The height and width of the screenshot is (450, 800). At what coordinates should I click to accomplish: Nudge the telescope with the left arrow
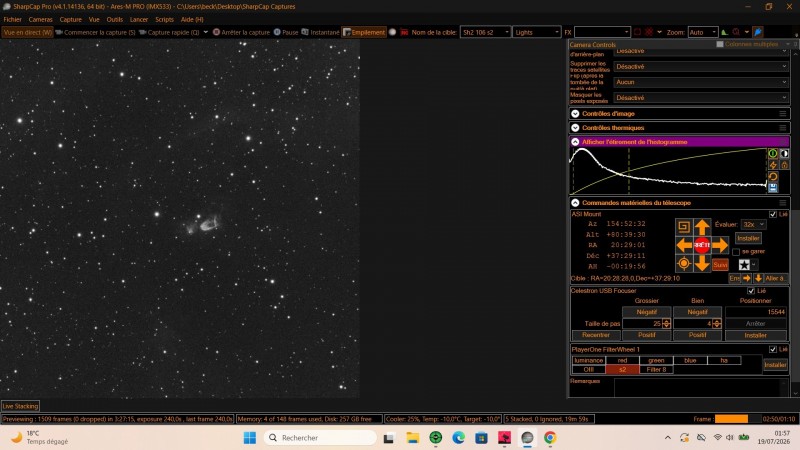click(684, 245)
